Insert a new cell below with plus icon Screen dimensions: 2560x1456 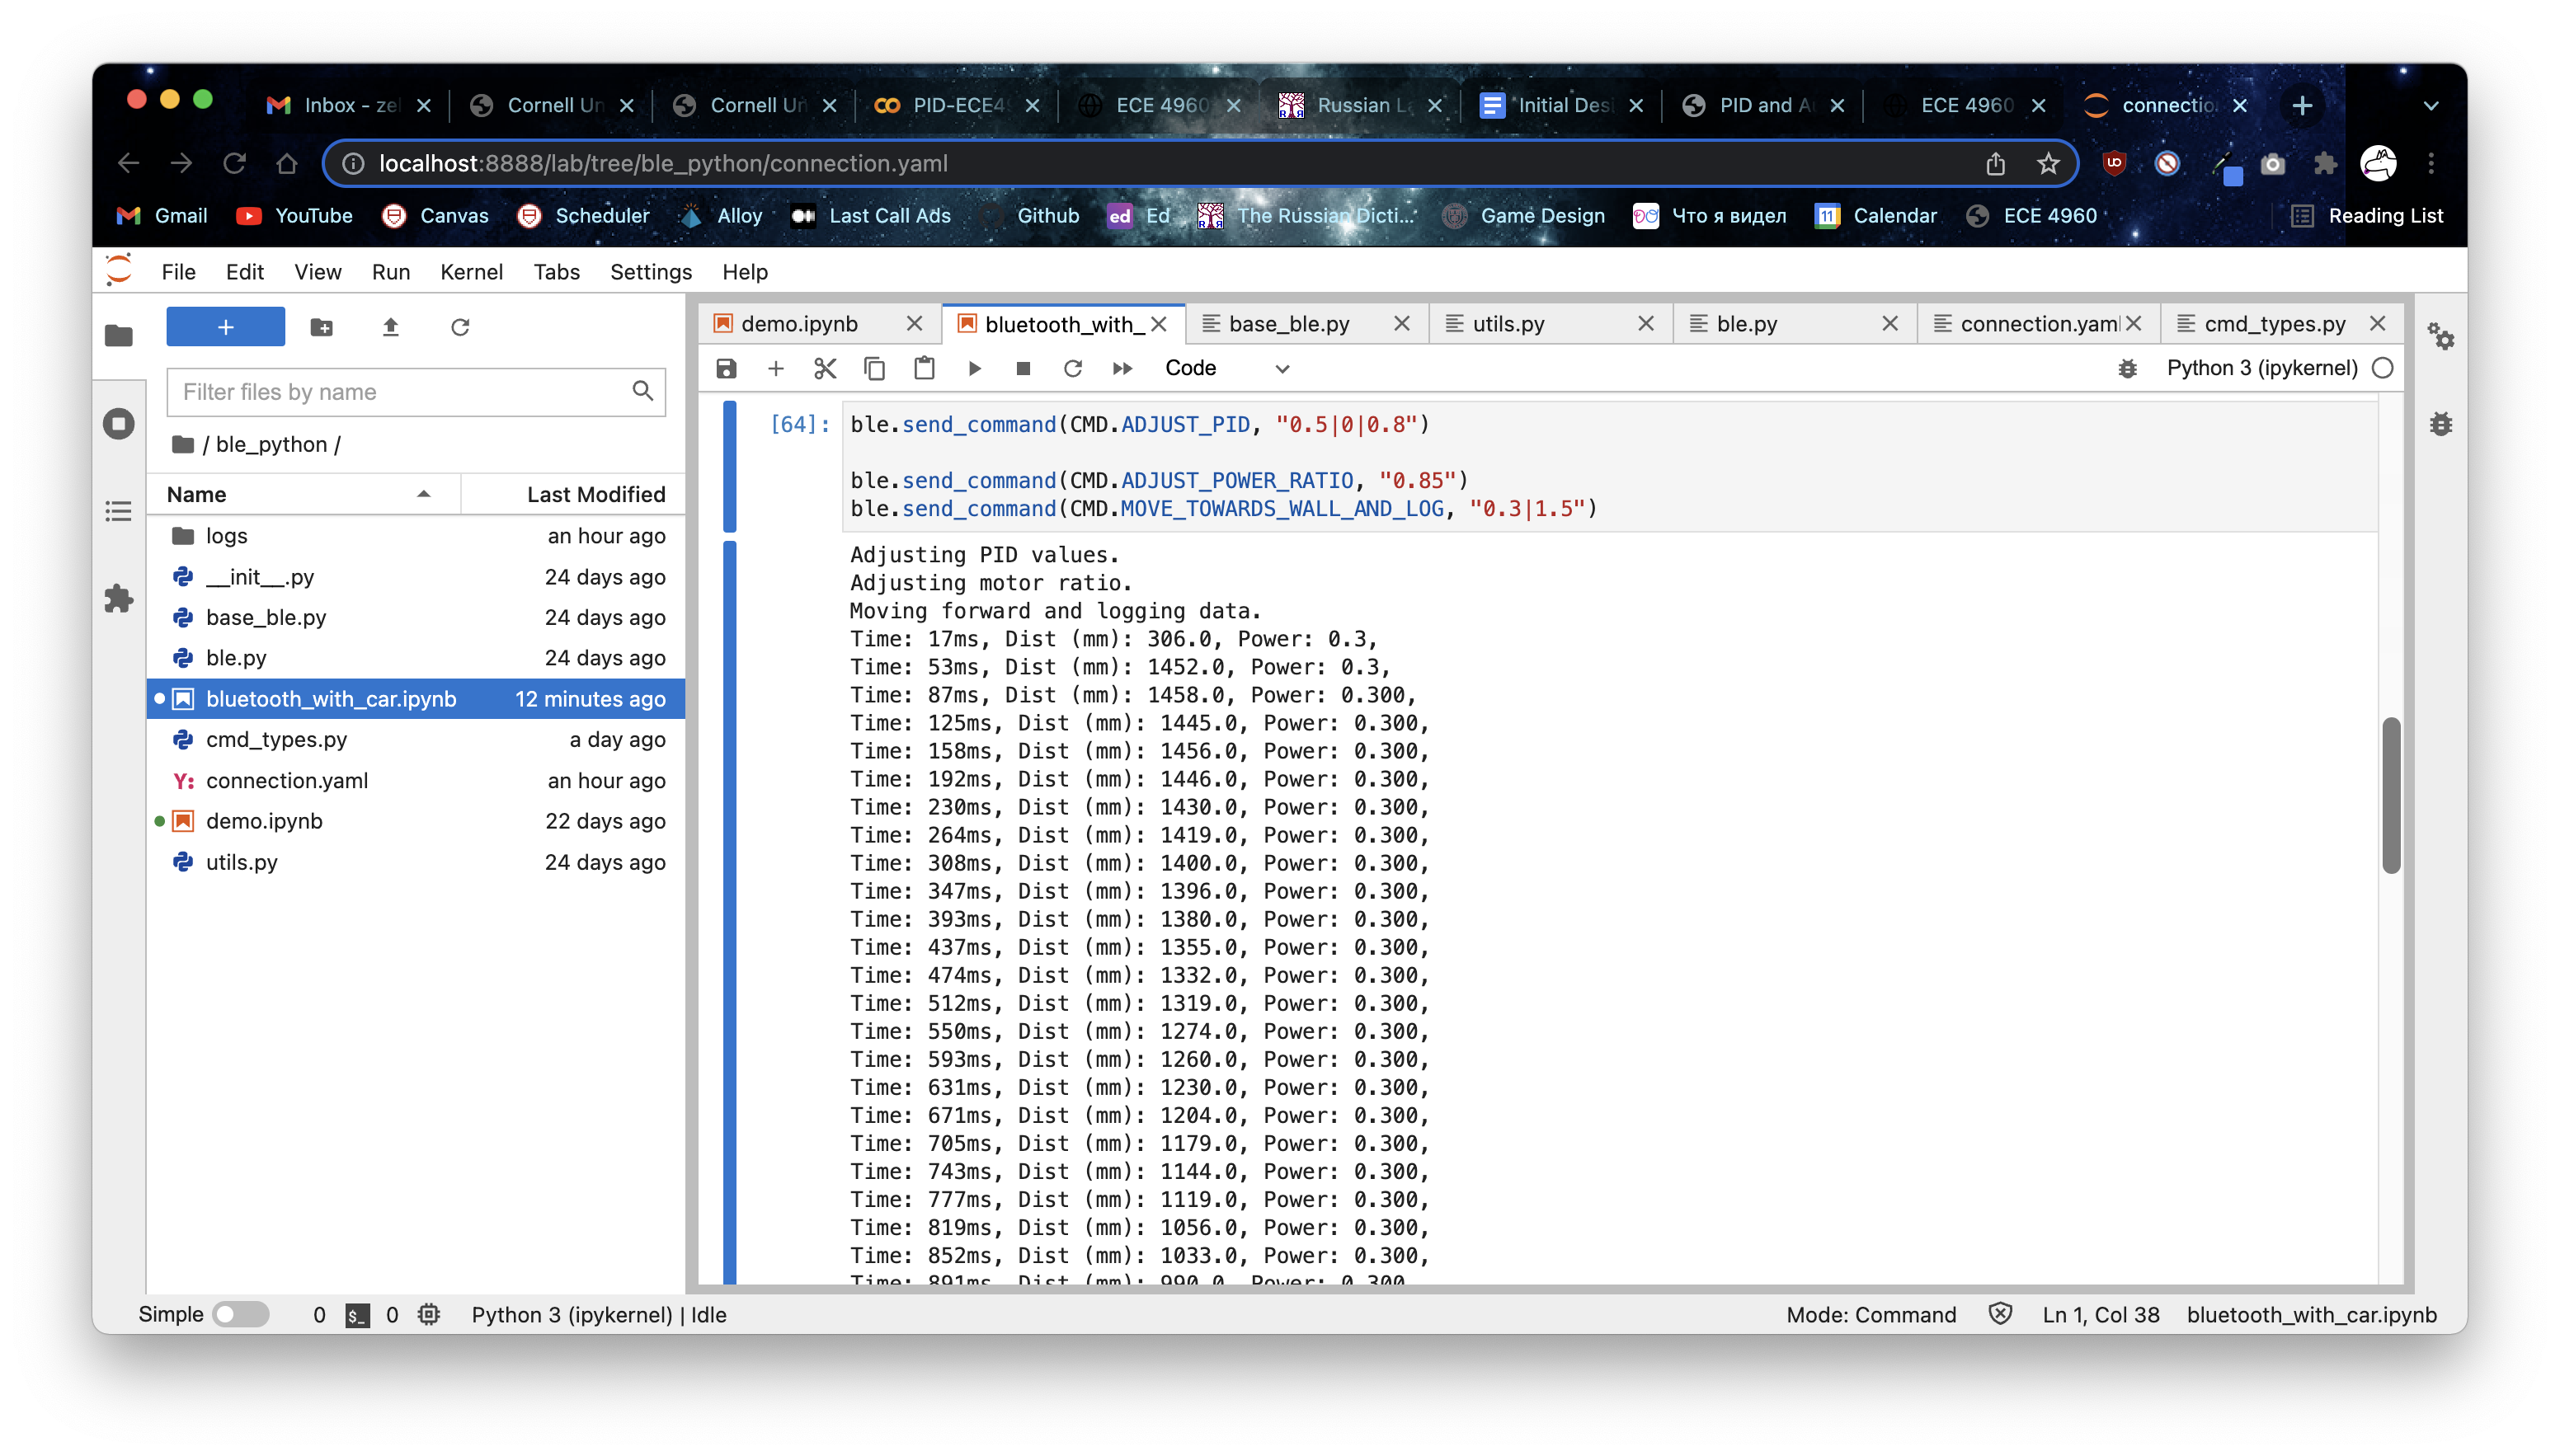775,368
